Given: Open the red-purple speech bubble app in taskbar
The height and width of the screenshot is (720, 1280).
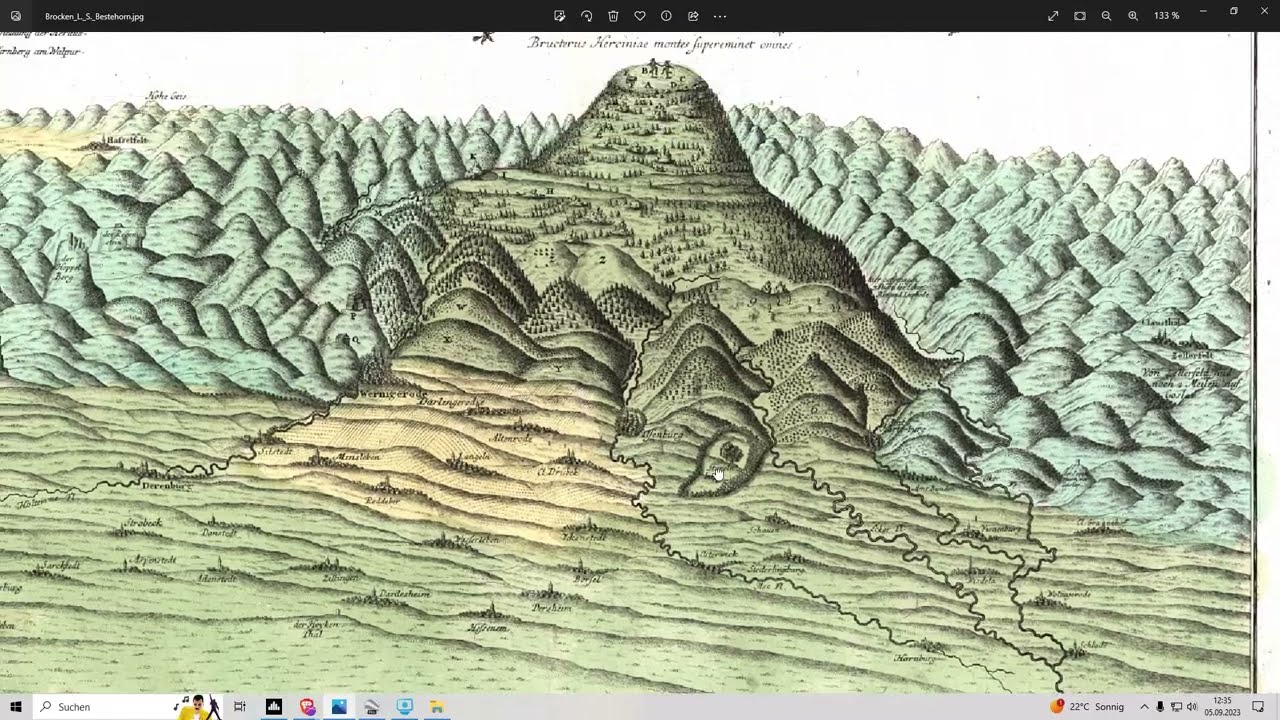Looking at the screenshot, I should [x=307, y=707].
